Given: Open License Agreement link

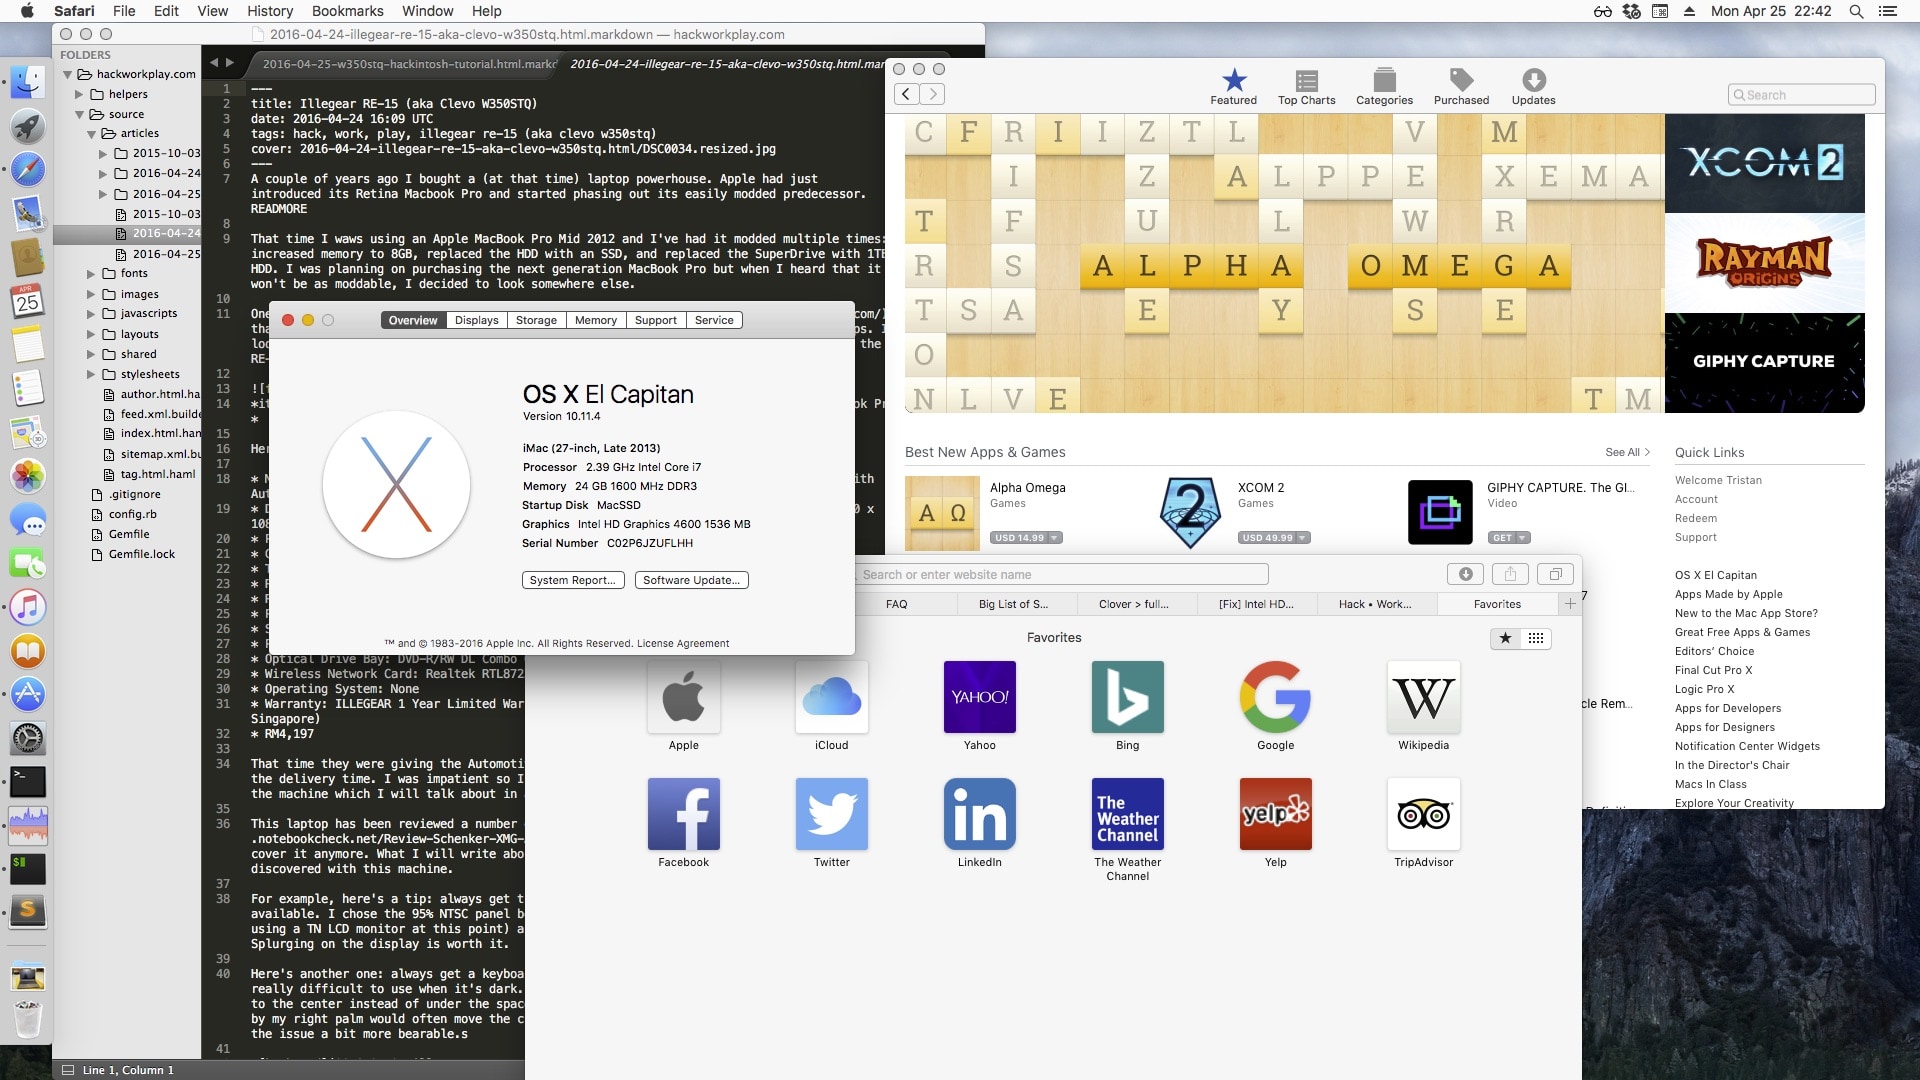Looking at the screenshot, I should point(683,643).
